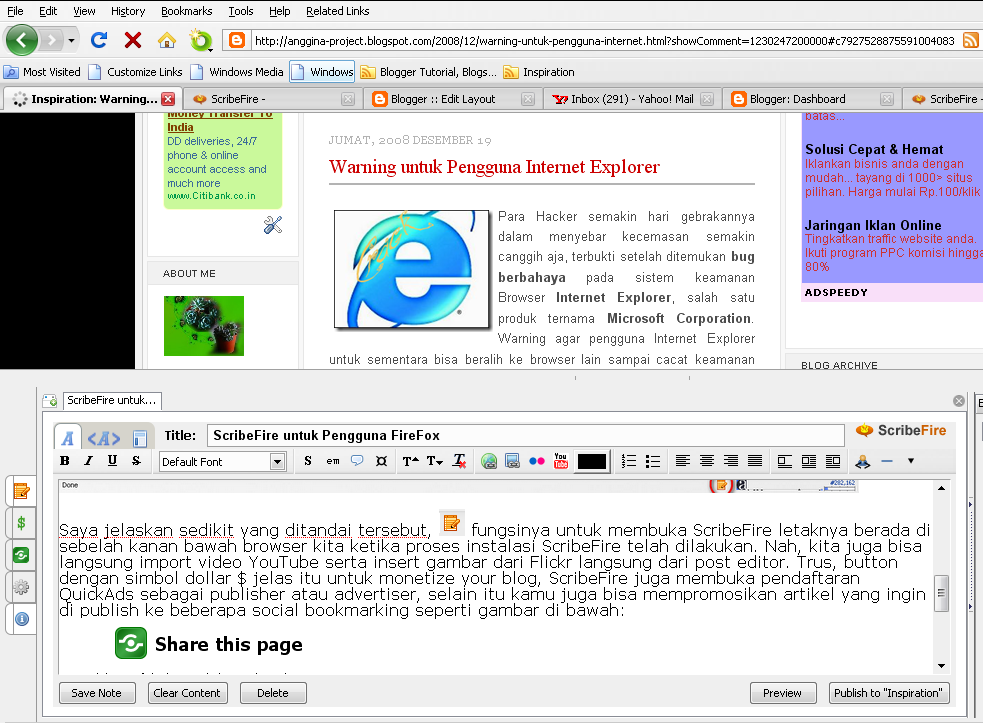Image resolution: width=983 pixels, height=723 pixels.
Task: Stop loading the page
Action: (133, 40)
